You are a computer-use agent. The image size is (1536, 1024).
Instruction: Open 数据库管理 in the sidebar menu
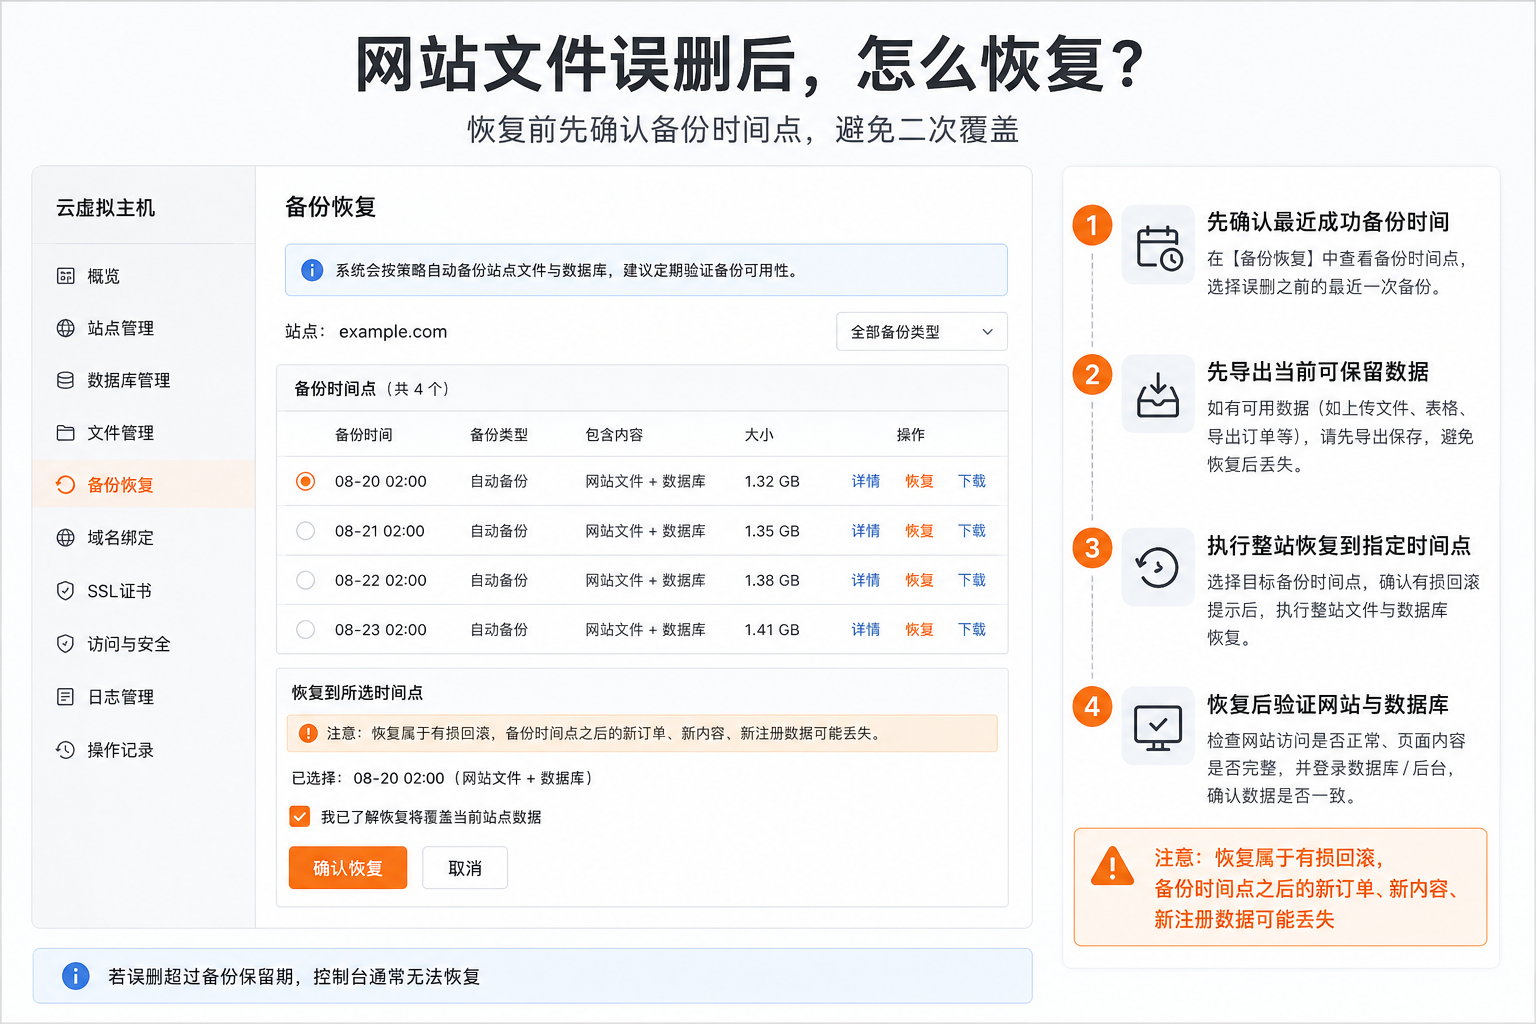click(144, 380)
